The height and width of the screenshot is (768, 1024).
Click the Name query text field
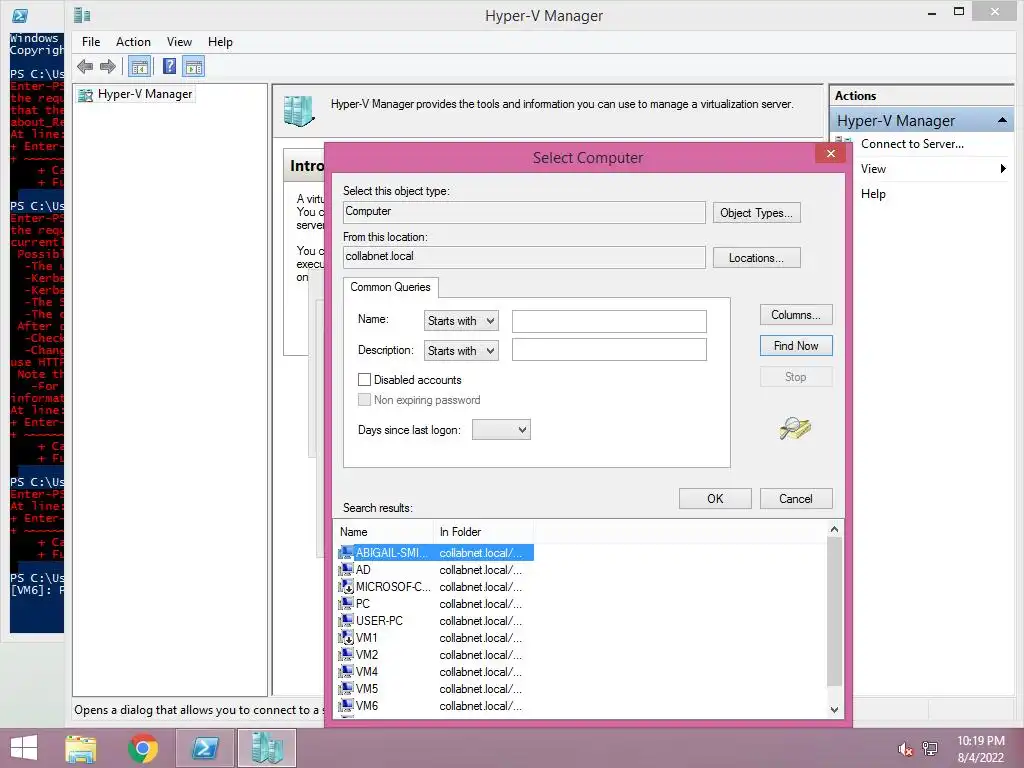tap(609, 321)
